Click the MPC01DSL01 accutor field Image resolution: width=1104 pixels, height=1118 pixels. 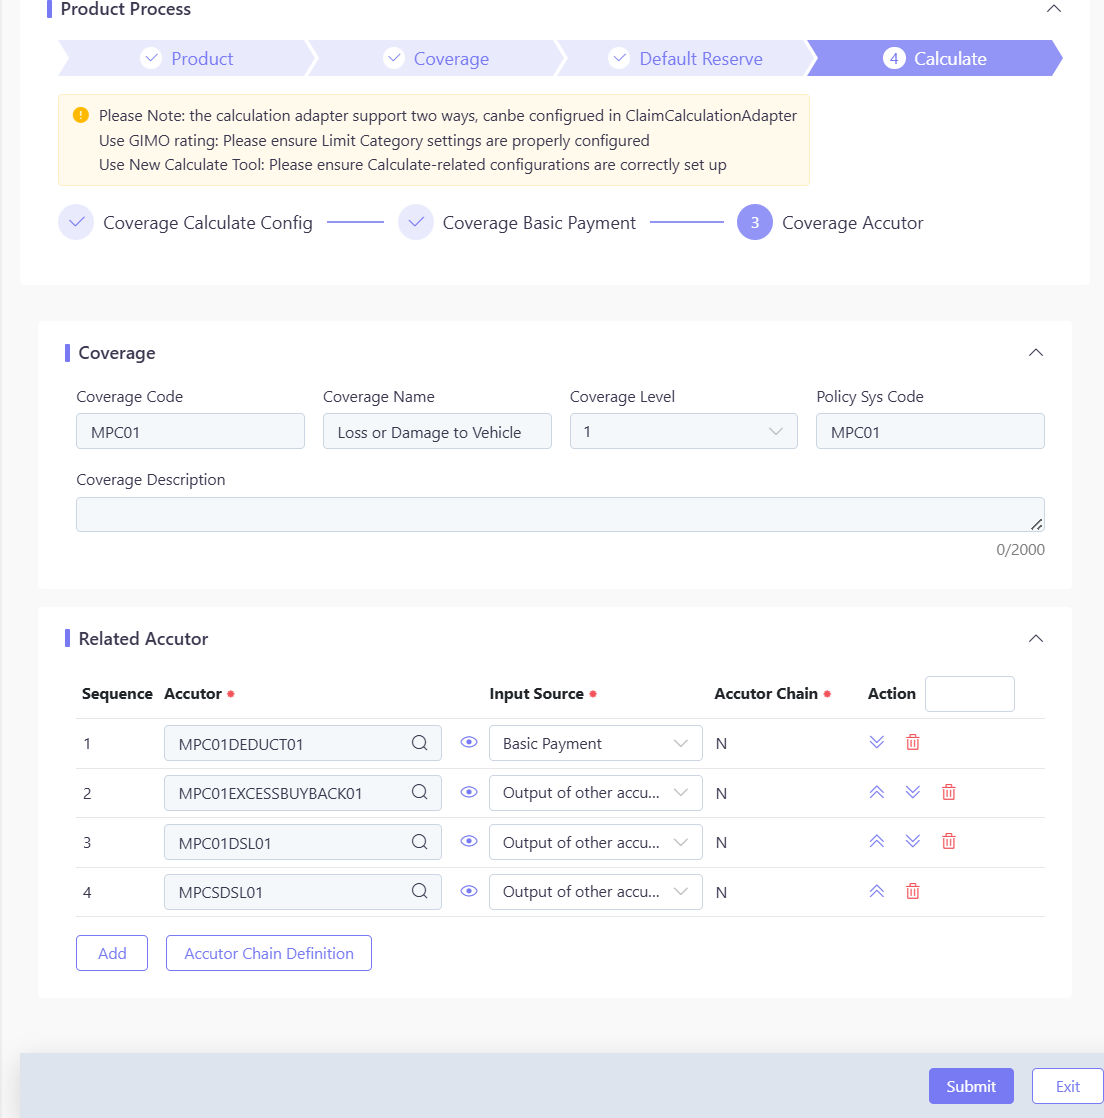coord(303,842)
